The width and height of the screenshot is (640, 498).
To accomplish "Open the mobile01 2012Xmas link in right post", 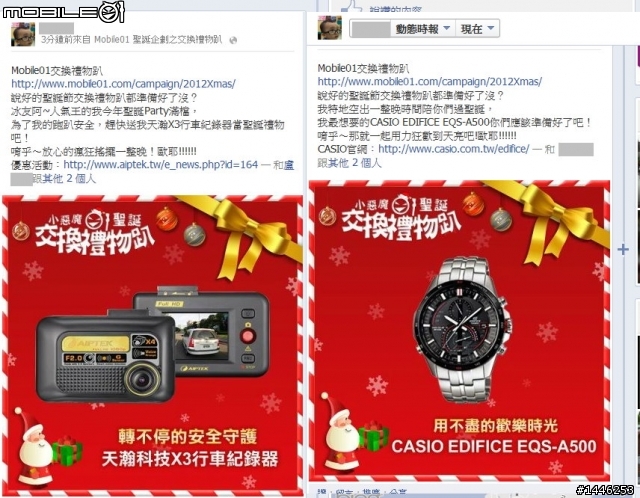I will (430, 82).
